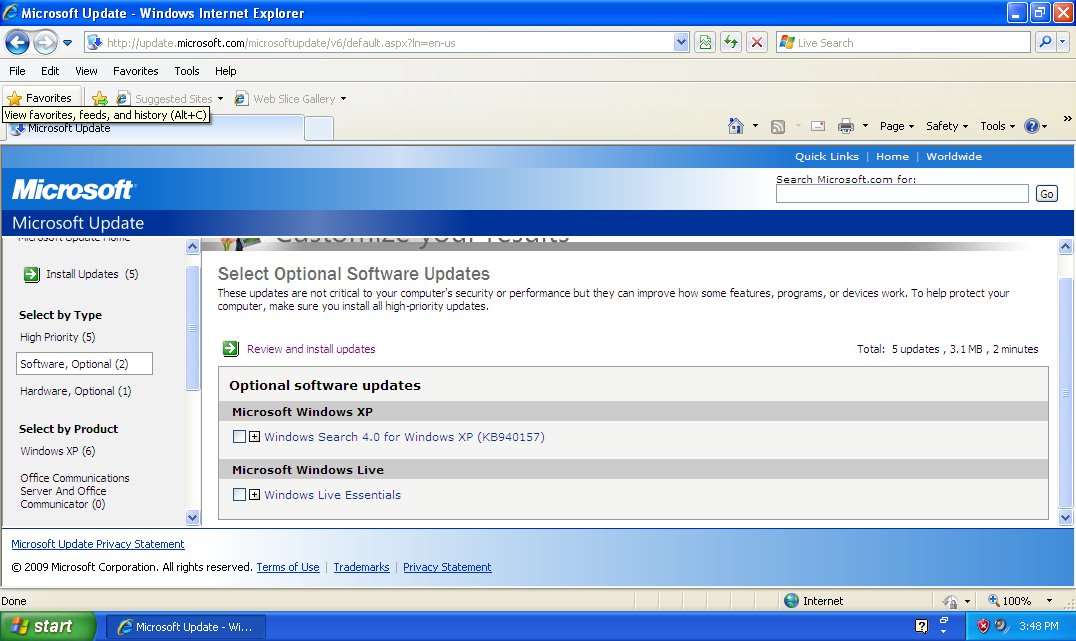Click the Go search button
Viewport: 1076px width, 641px height.
coord(1046,194)
